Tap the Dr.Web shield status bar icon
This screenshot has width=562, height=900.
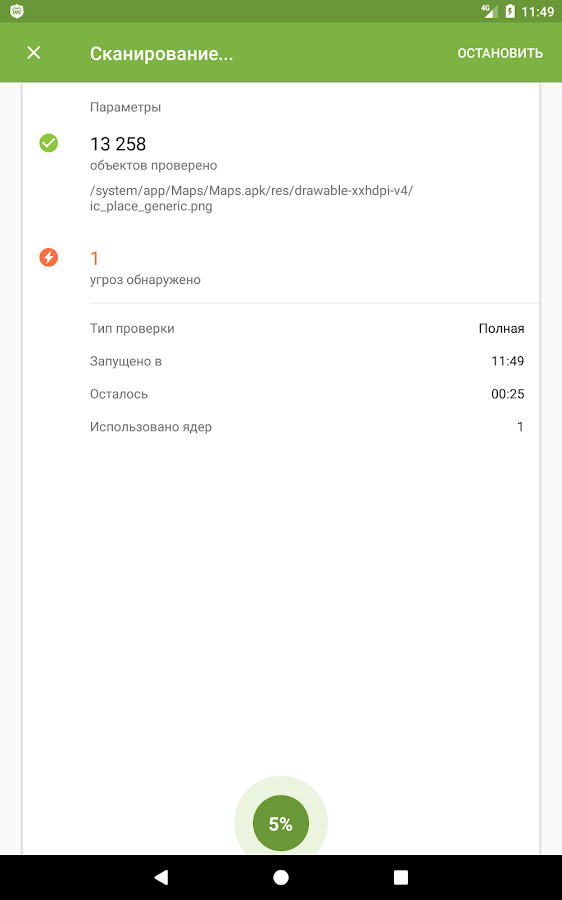[x=17, y=11]
